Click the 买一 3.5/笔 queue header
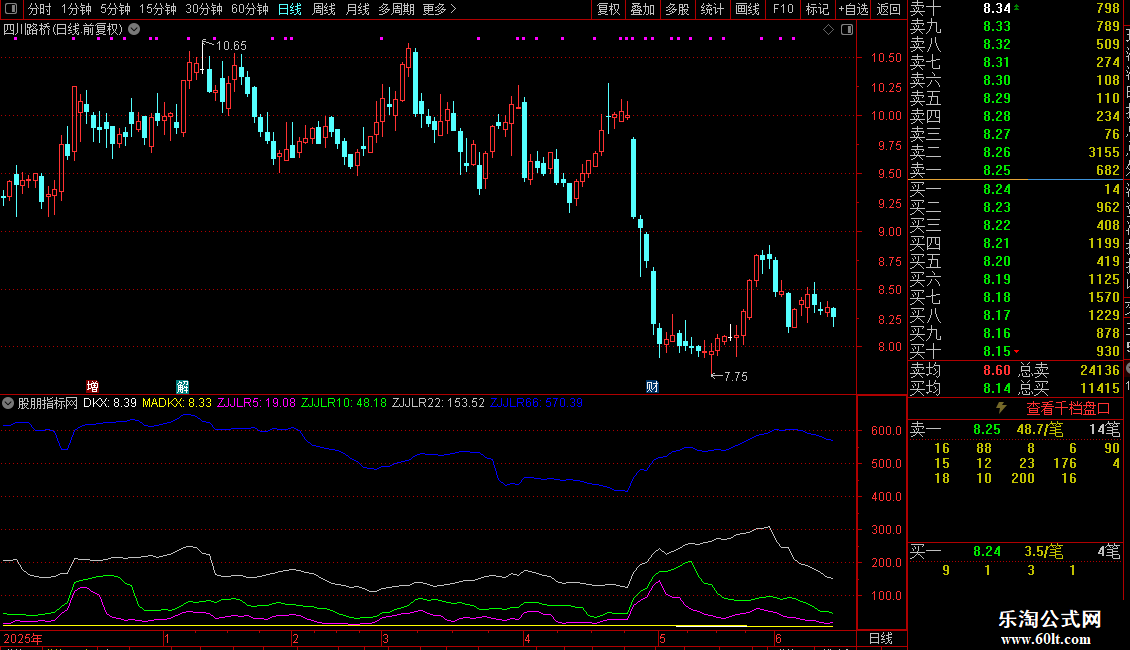Viewport: 1130px width, 650px height. tap(1015, 552)
